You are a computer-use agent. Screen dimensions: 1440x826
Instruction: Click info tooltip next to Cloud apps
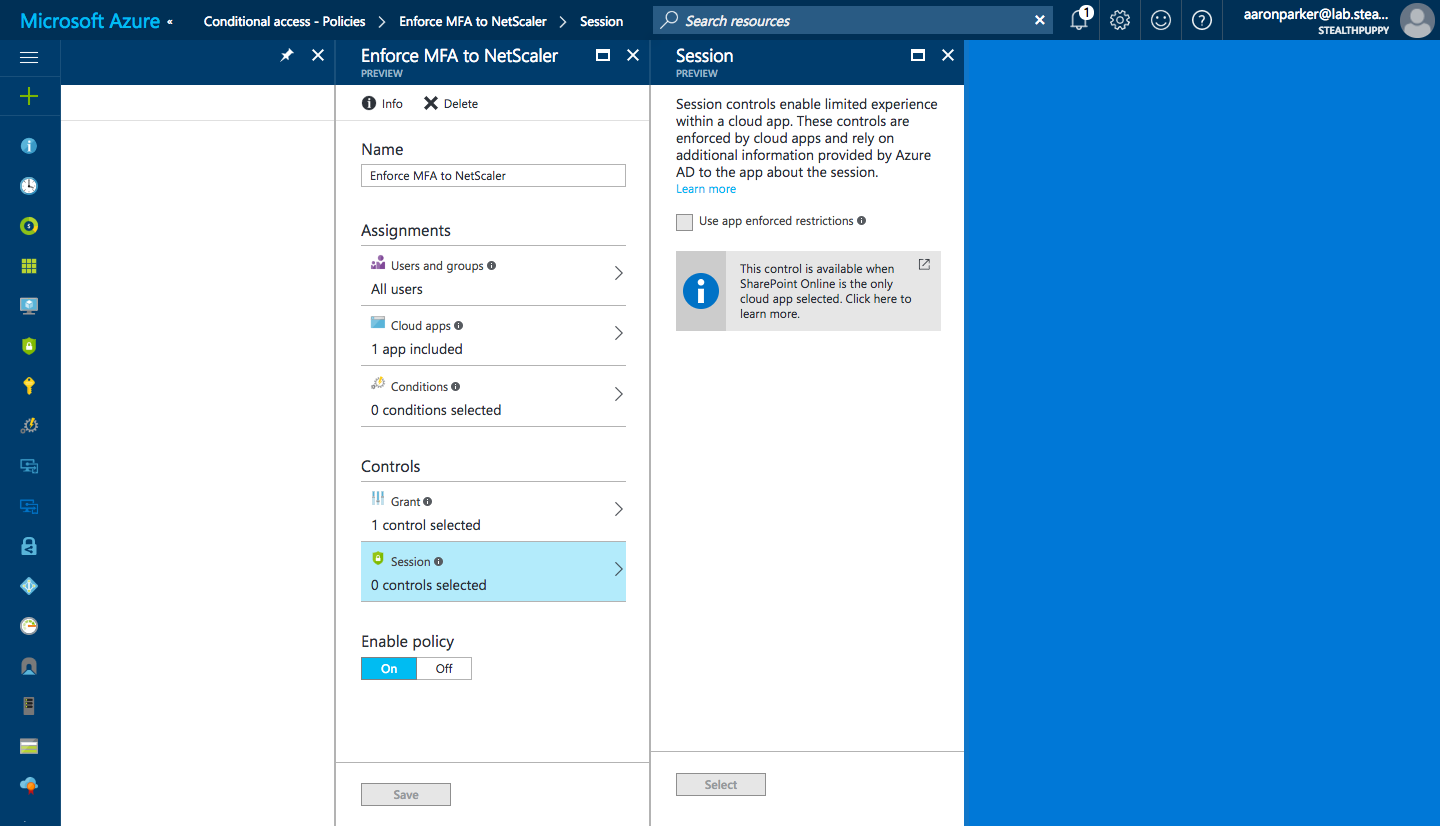point(458,326)
